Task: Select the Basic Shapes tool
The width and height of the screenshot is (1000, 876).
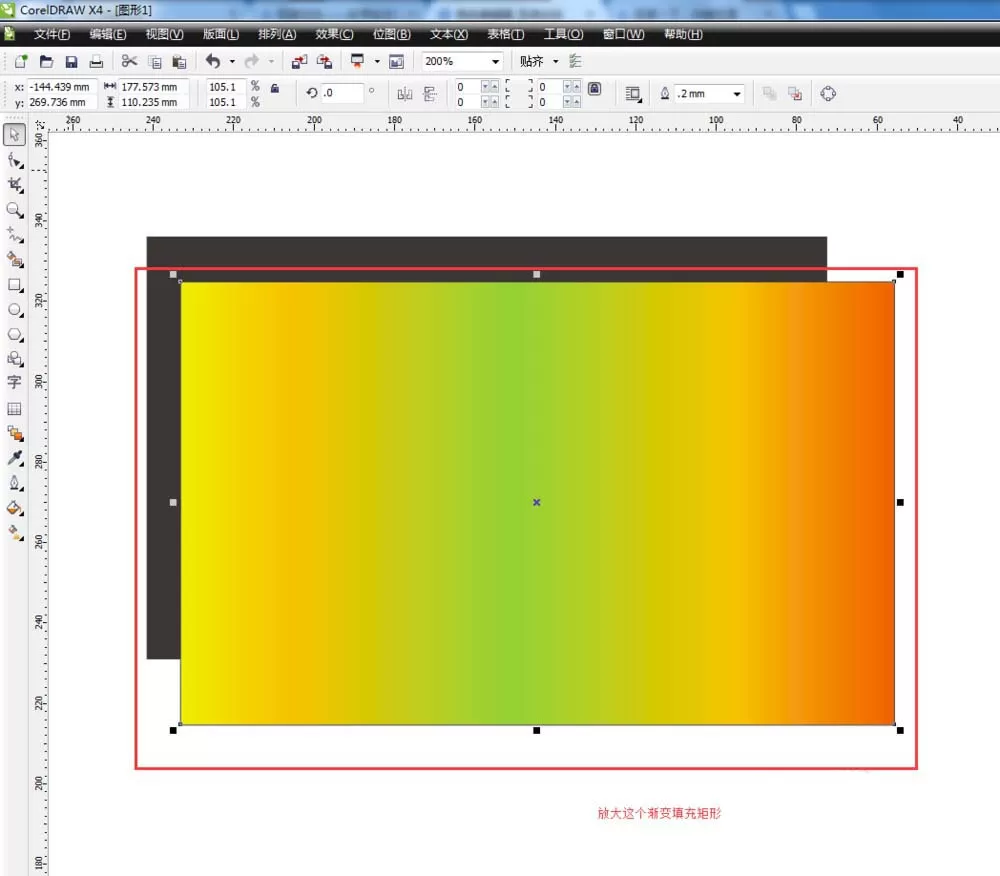Action: pos(15,359)
